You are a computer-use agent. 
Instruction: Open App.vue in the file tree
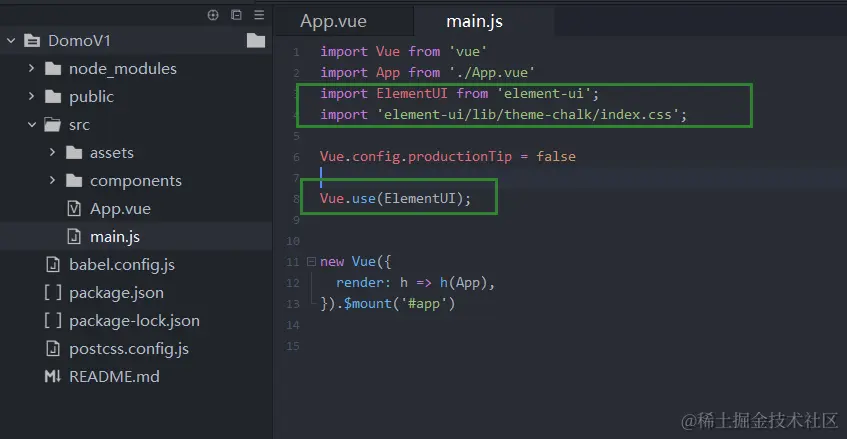(120, 209)
